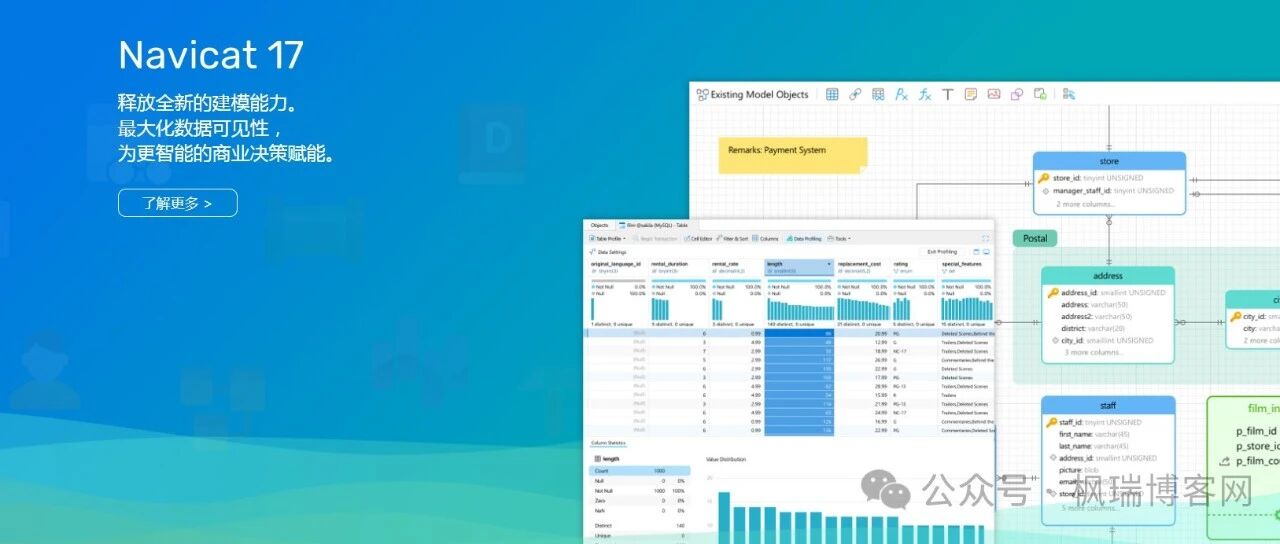This screenshot has width=1280, height=544.
Task: Click the district varchar(20) field
Action: click(1093, 328)
